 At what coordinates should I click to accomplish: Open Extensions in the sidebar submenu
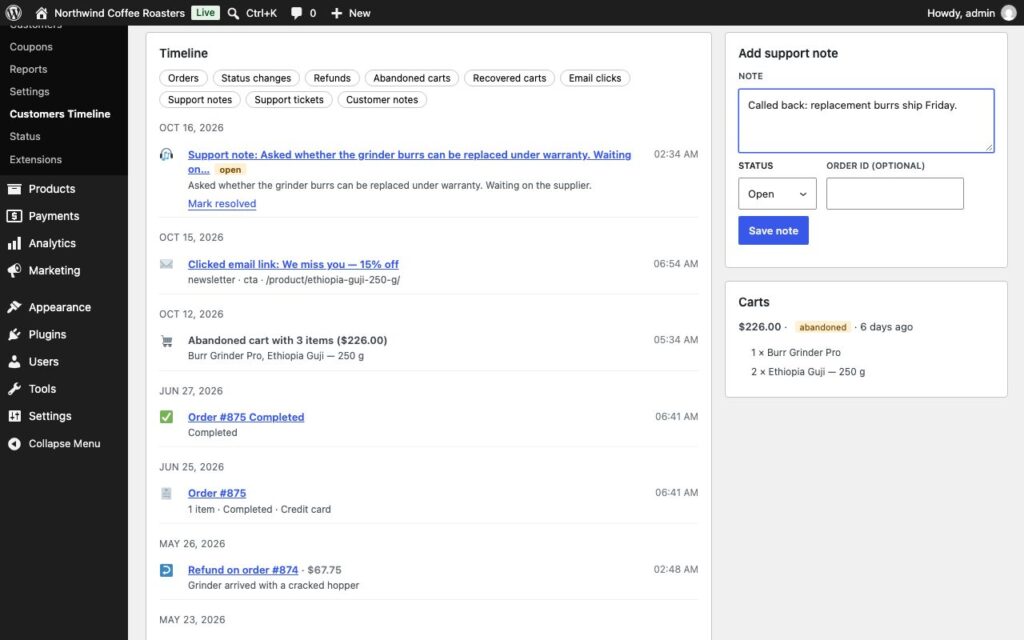pyautogui.click(x=35, y=159)
